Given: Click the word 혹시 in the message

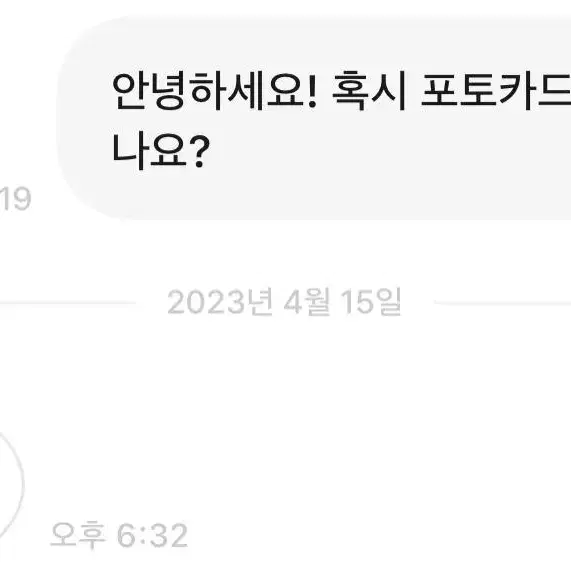Looking at the screenshot, I should [369, 91].
